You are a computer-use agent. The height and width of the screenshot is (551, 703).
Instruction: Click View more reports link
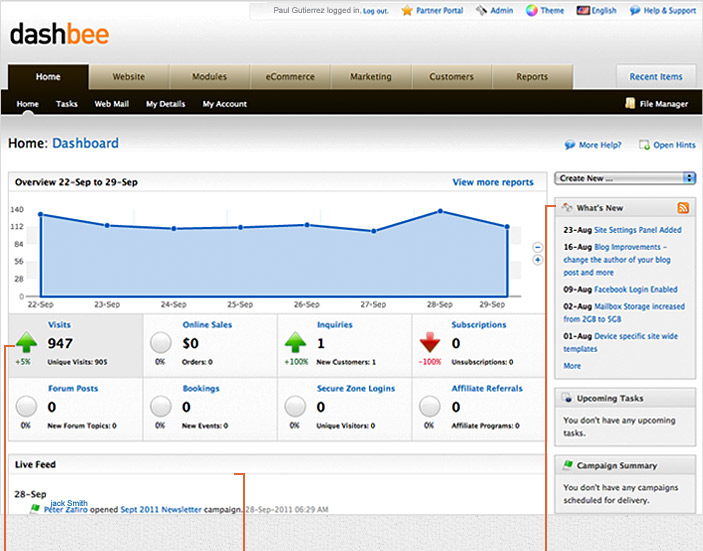[x=493, y=182]
